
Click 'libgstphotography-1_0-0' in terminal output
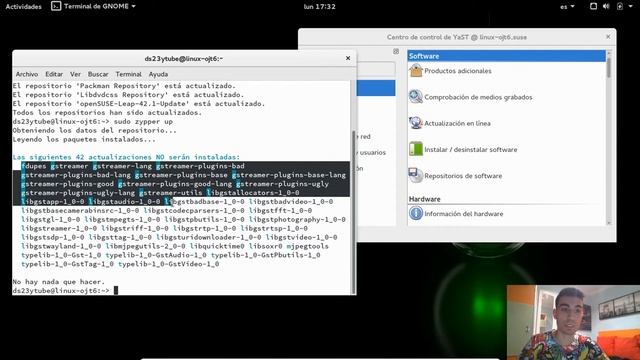click(x=297, y=219)
